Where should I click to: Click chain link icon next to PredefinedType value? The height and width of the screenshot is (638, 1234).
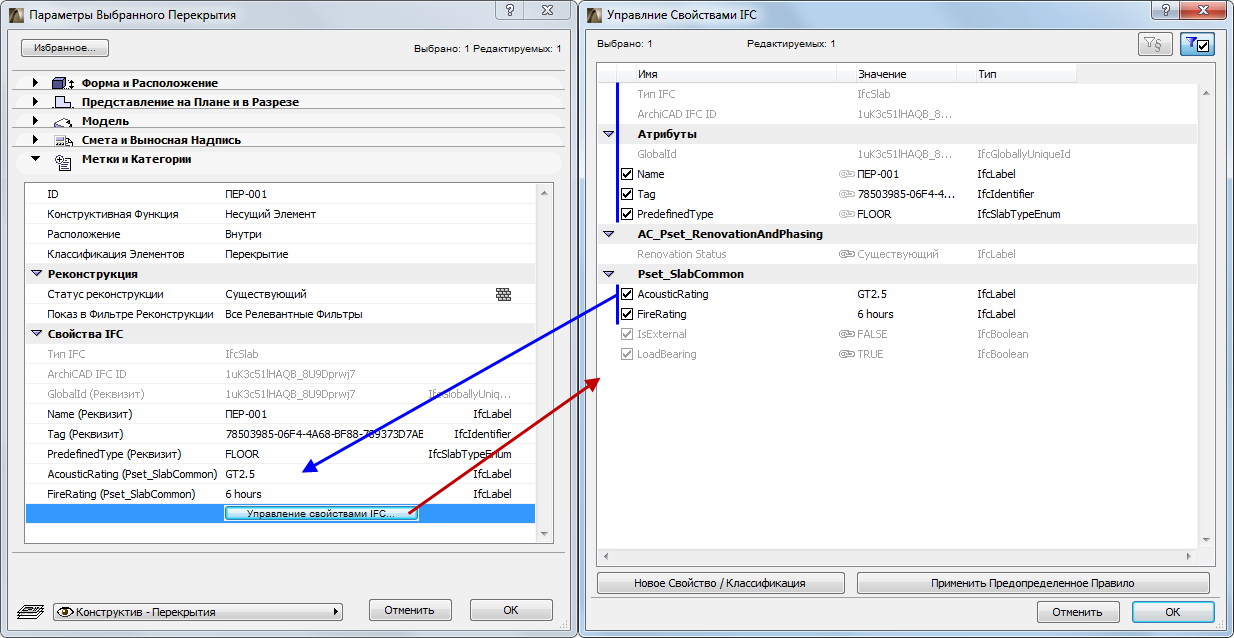pyautogui.click(x=847, y=214)
